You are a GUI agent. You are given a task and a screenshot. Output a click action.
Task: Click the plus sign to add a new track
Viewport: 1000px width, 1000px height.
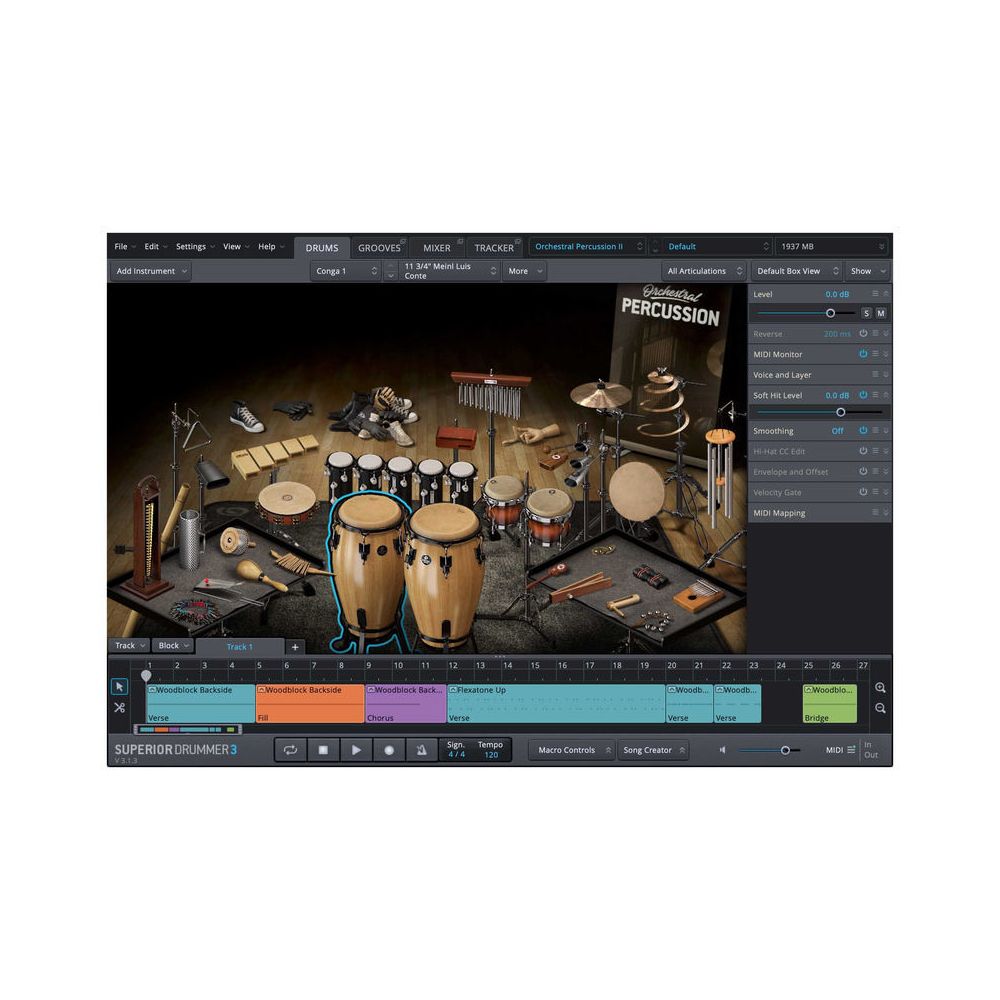295,647
